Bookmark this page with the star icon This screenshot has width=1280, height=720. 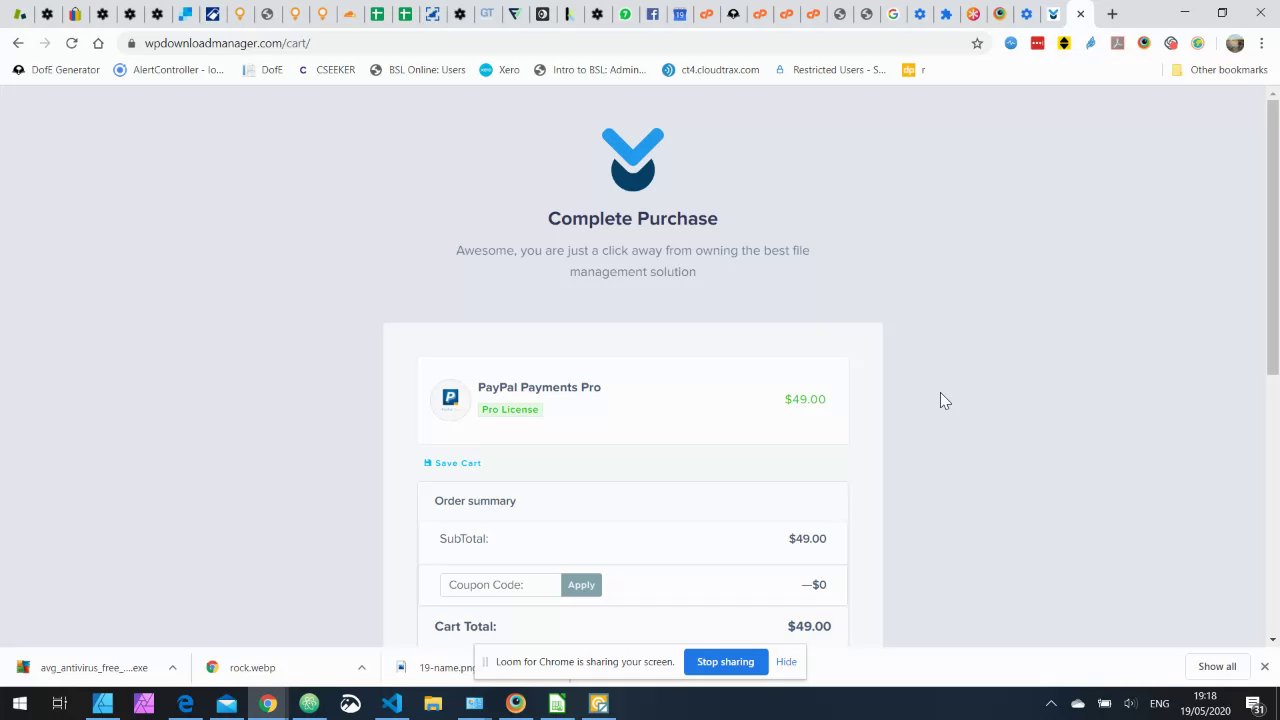click(977, 43)
